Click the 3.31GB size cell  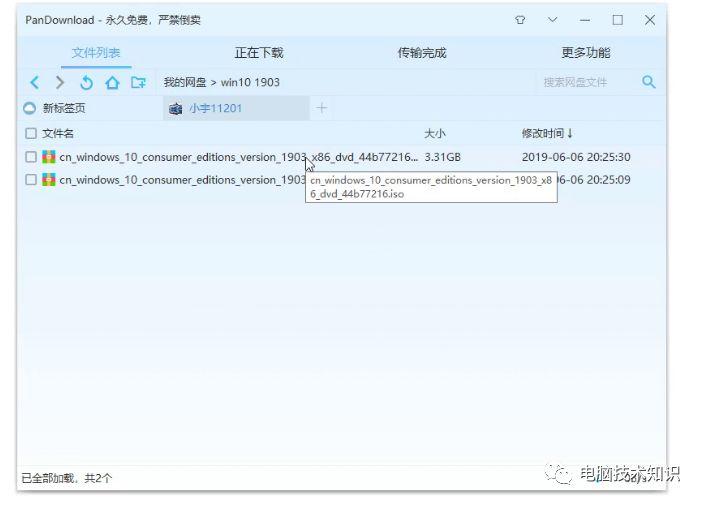[x=443, y=157]
